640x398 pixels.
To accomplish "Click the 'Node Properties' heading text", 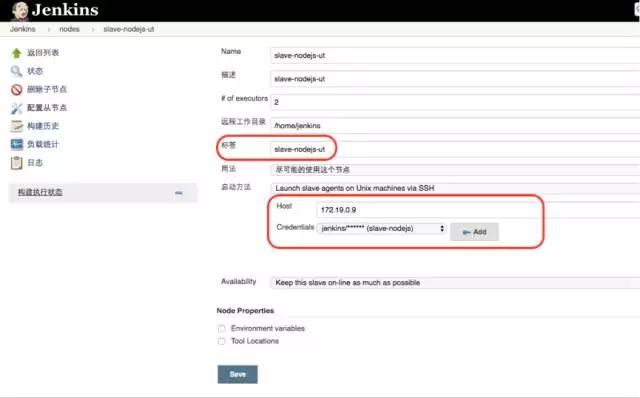I will (x=245, y=311).
